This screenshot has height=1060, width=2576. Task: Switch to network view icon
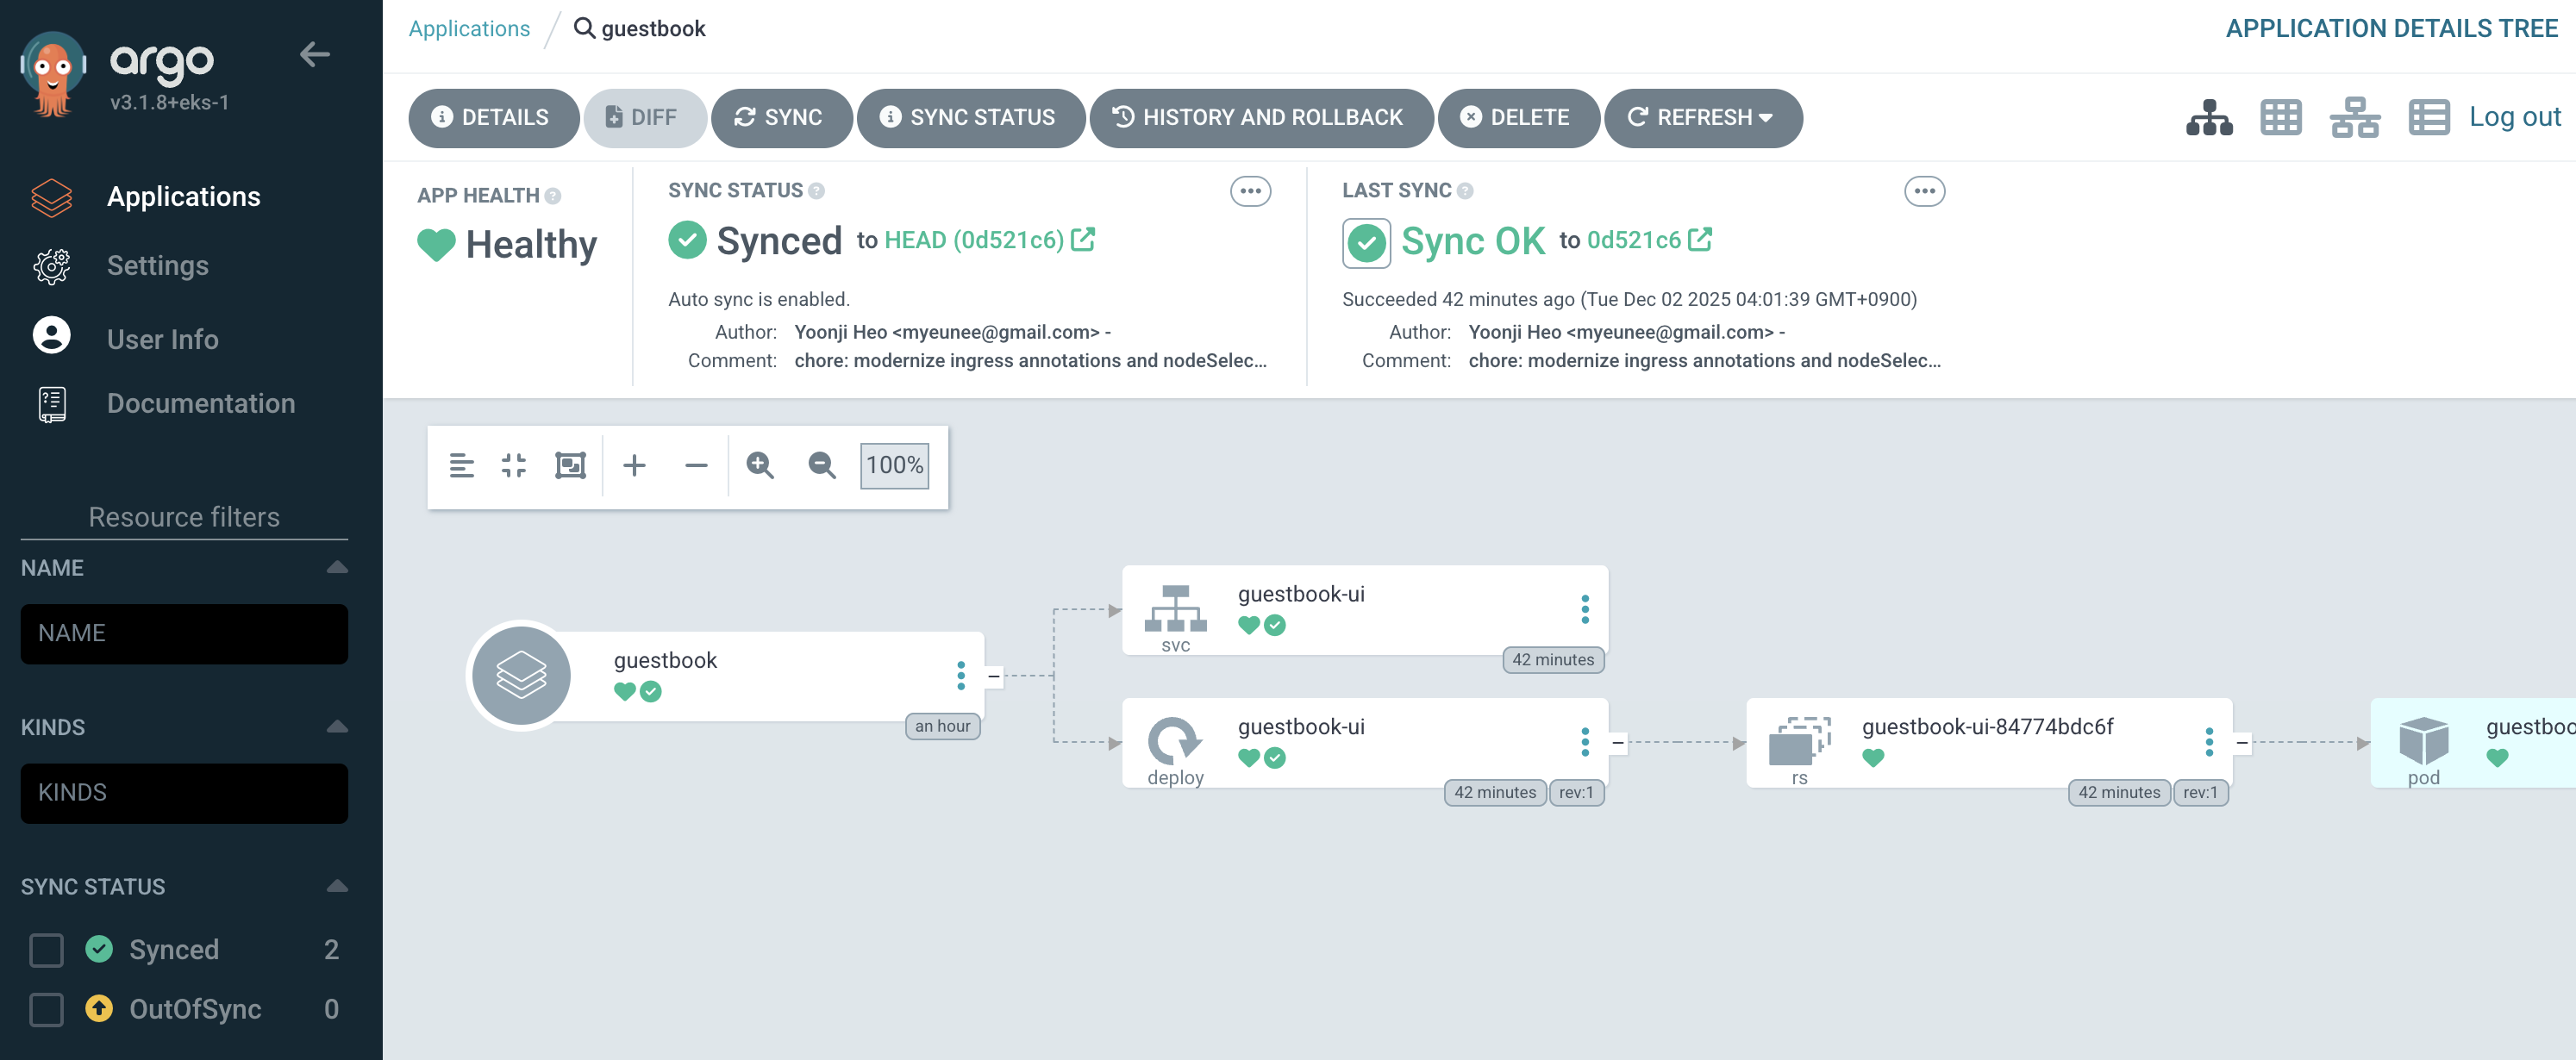pyautogui.click(x=2354, y=118)
